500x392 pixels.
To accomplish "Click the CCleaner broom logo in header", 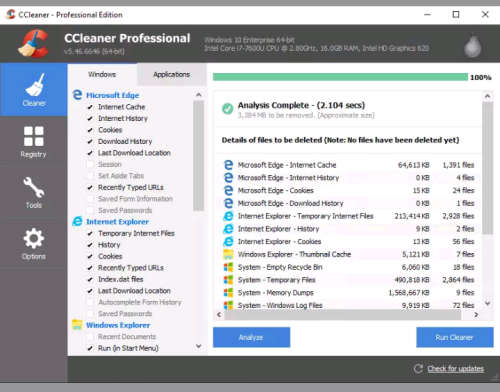I will (33, 44).
